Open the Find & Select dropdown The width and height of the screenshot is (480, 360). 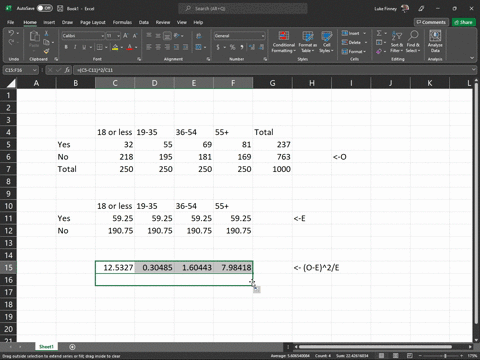tap(413, 42)
